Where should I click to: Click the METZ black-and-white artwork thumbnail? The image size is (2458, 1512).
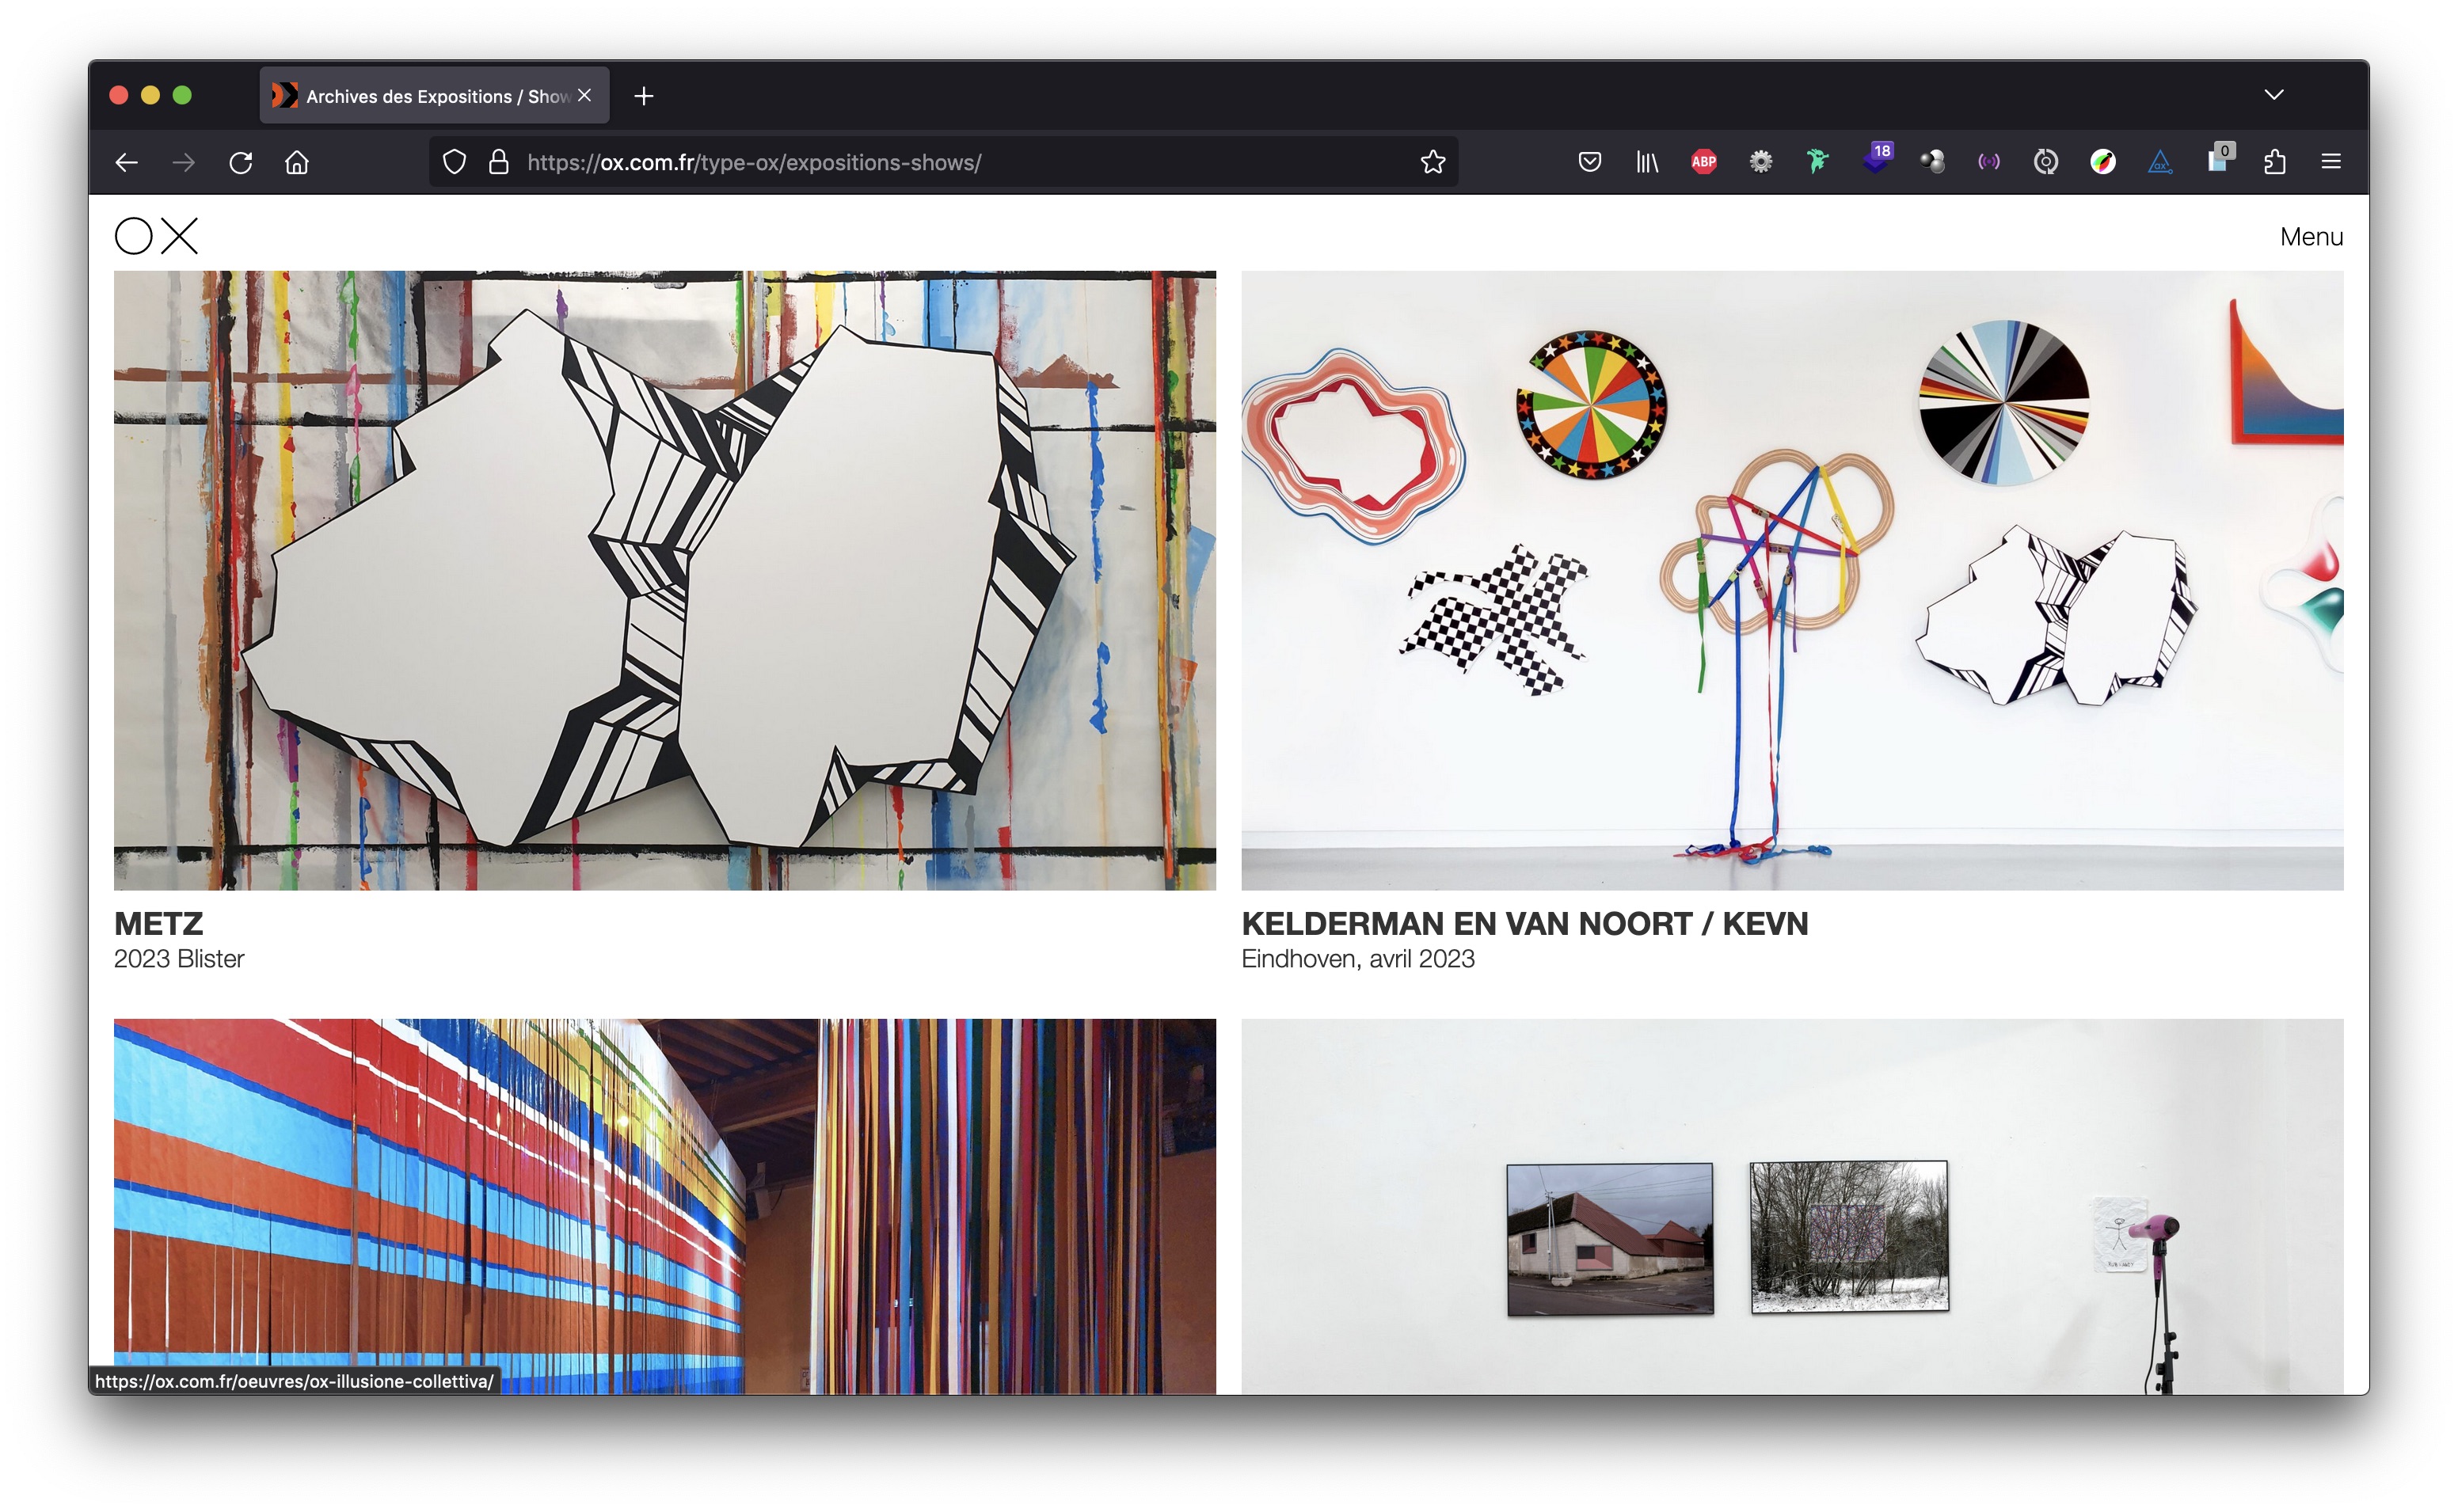click(664, 580)
